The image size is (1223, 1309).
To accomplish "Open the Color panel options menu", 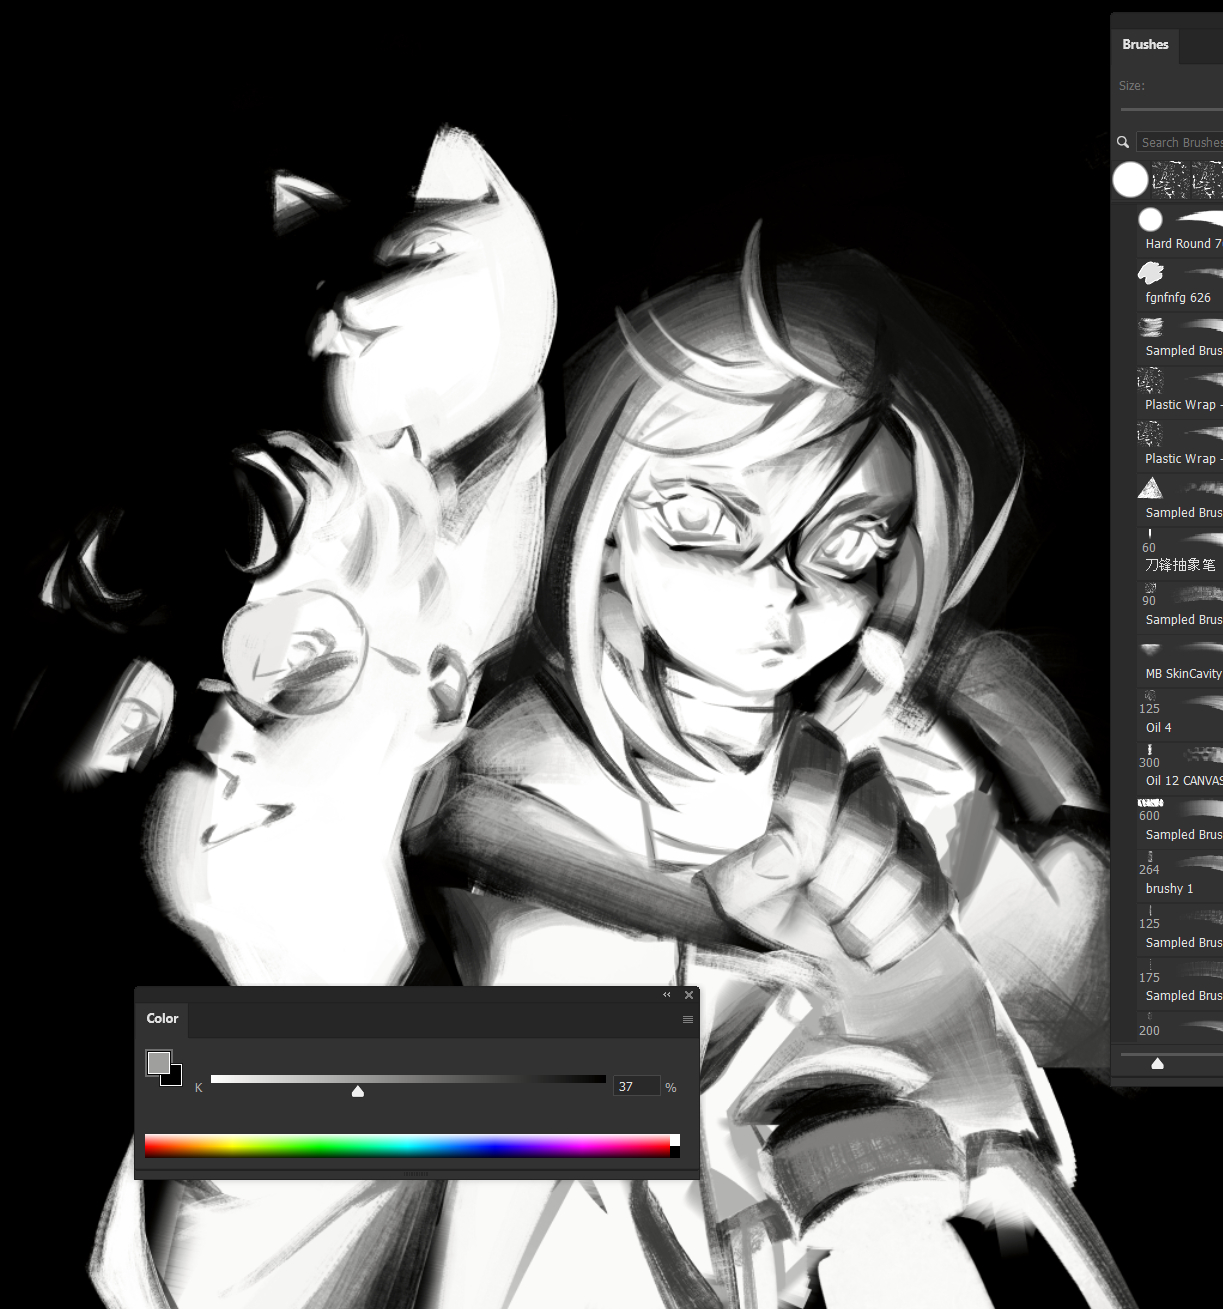I will [x=687, y=1019].
